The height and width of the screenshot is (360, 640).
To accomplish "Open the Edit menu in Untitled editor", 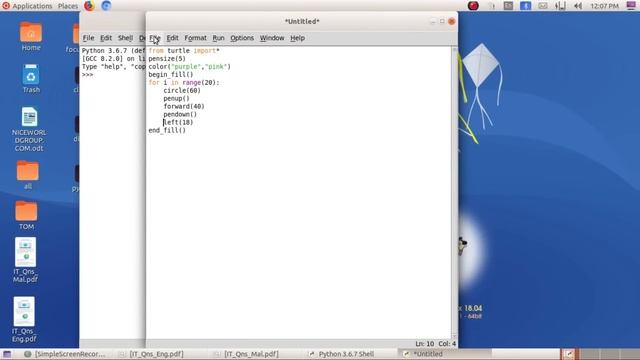I will click(x=172, y=38).
